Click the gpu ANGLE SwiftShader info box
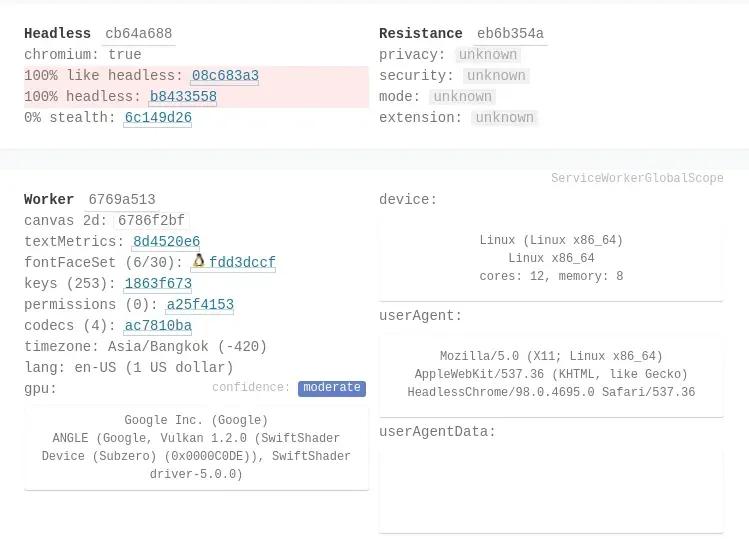 pyautogui.click(x=196, y=447)
